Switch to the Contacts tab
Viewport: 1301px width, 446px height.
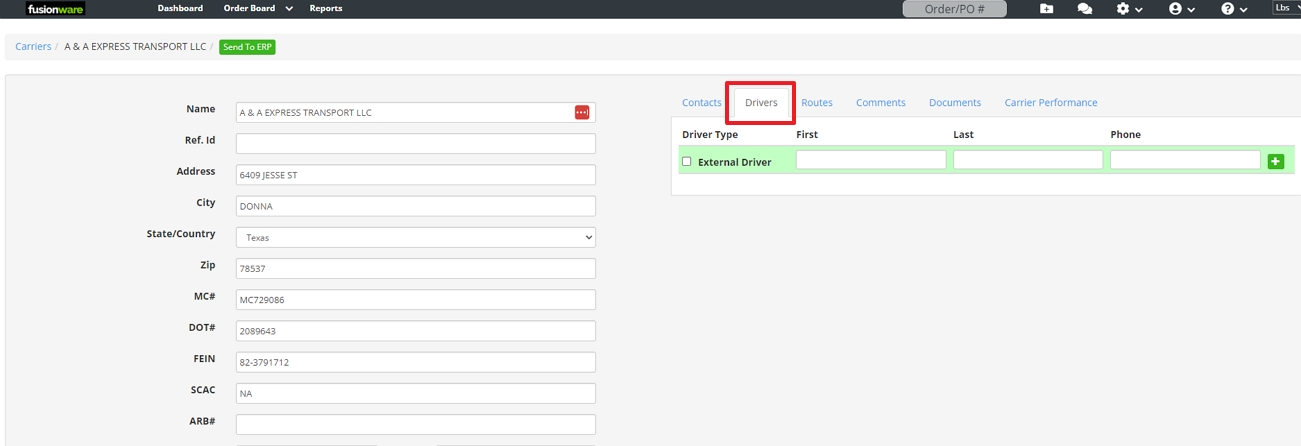tap(701, 103)
